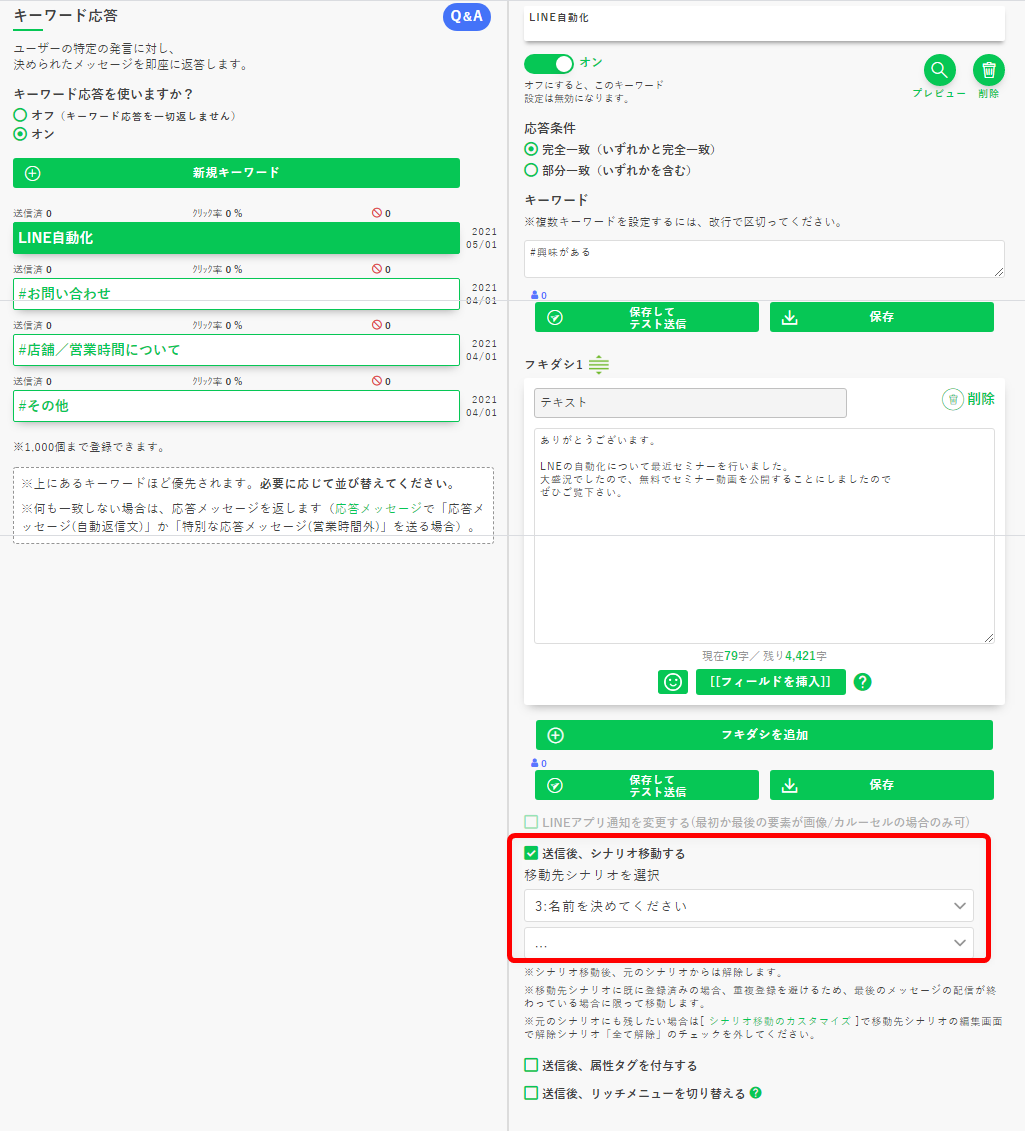Open the Q&A badge
Image resolution: width=1025 pixels, height=1131 pixels.
point(466,17)
